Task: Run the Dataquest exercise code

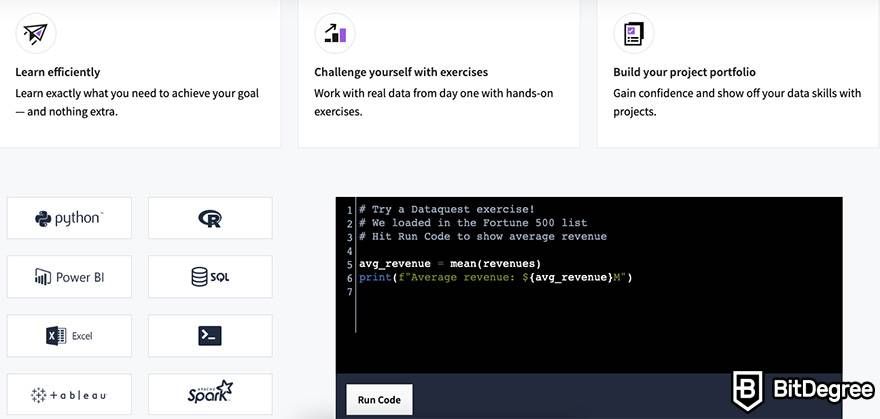Action: point(379,400)
